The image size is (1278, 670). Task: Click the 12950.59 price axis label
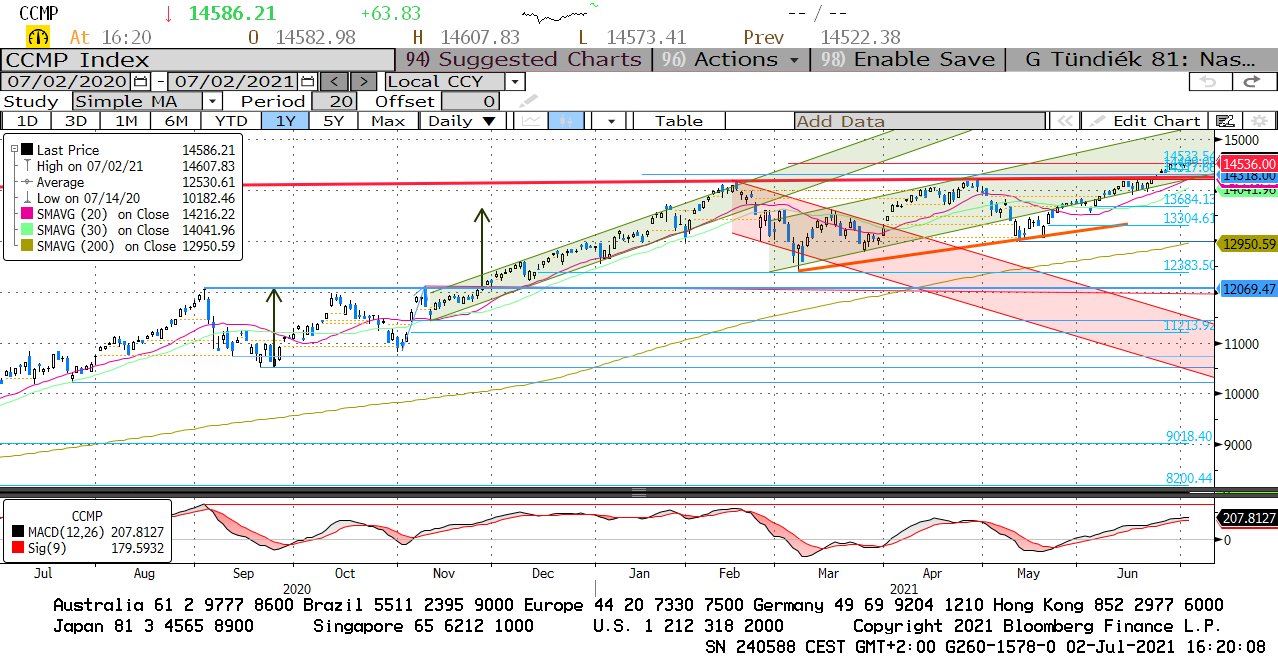pos(1249,243)
